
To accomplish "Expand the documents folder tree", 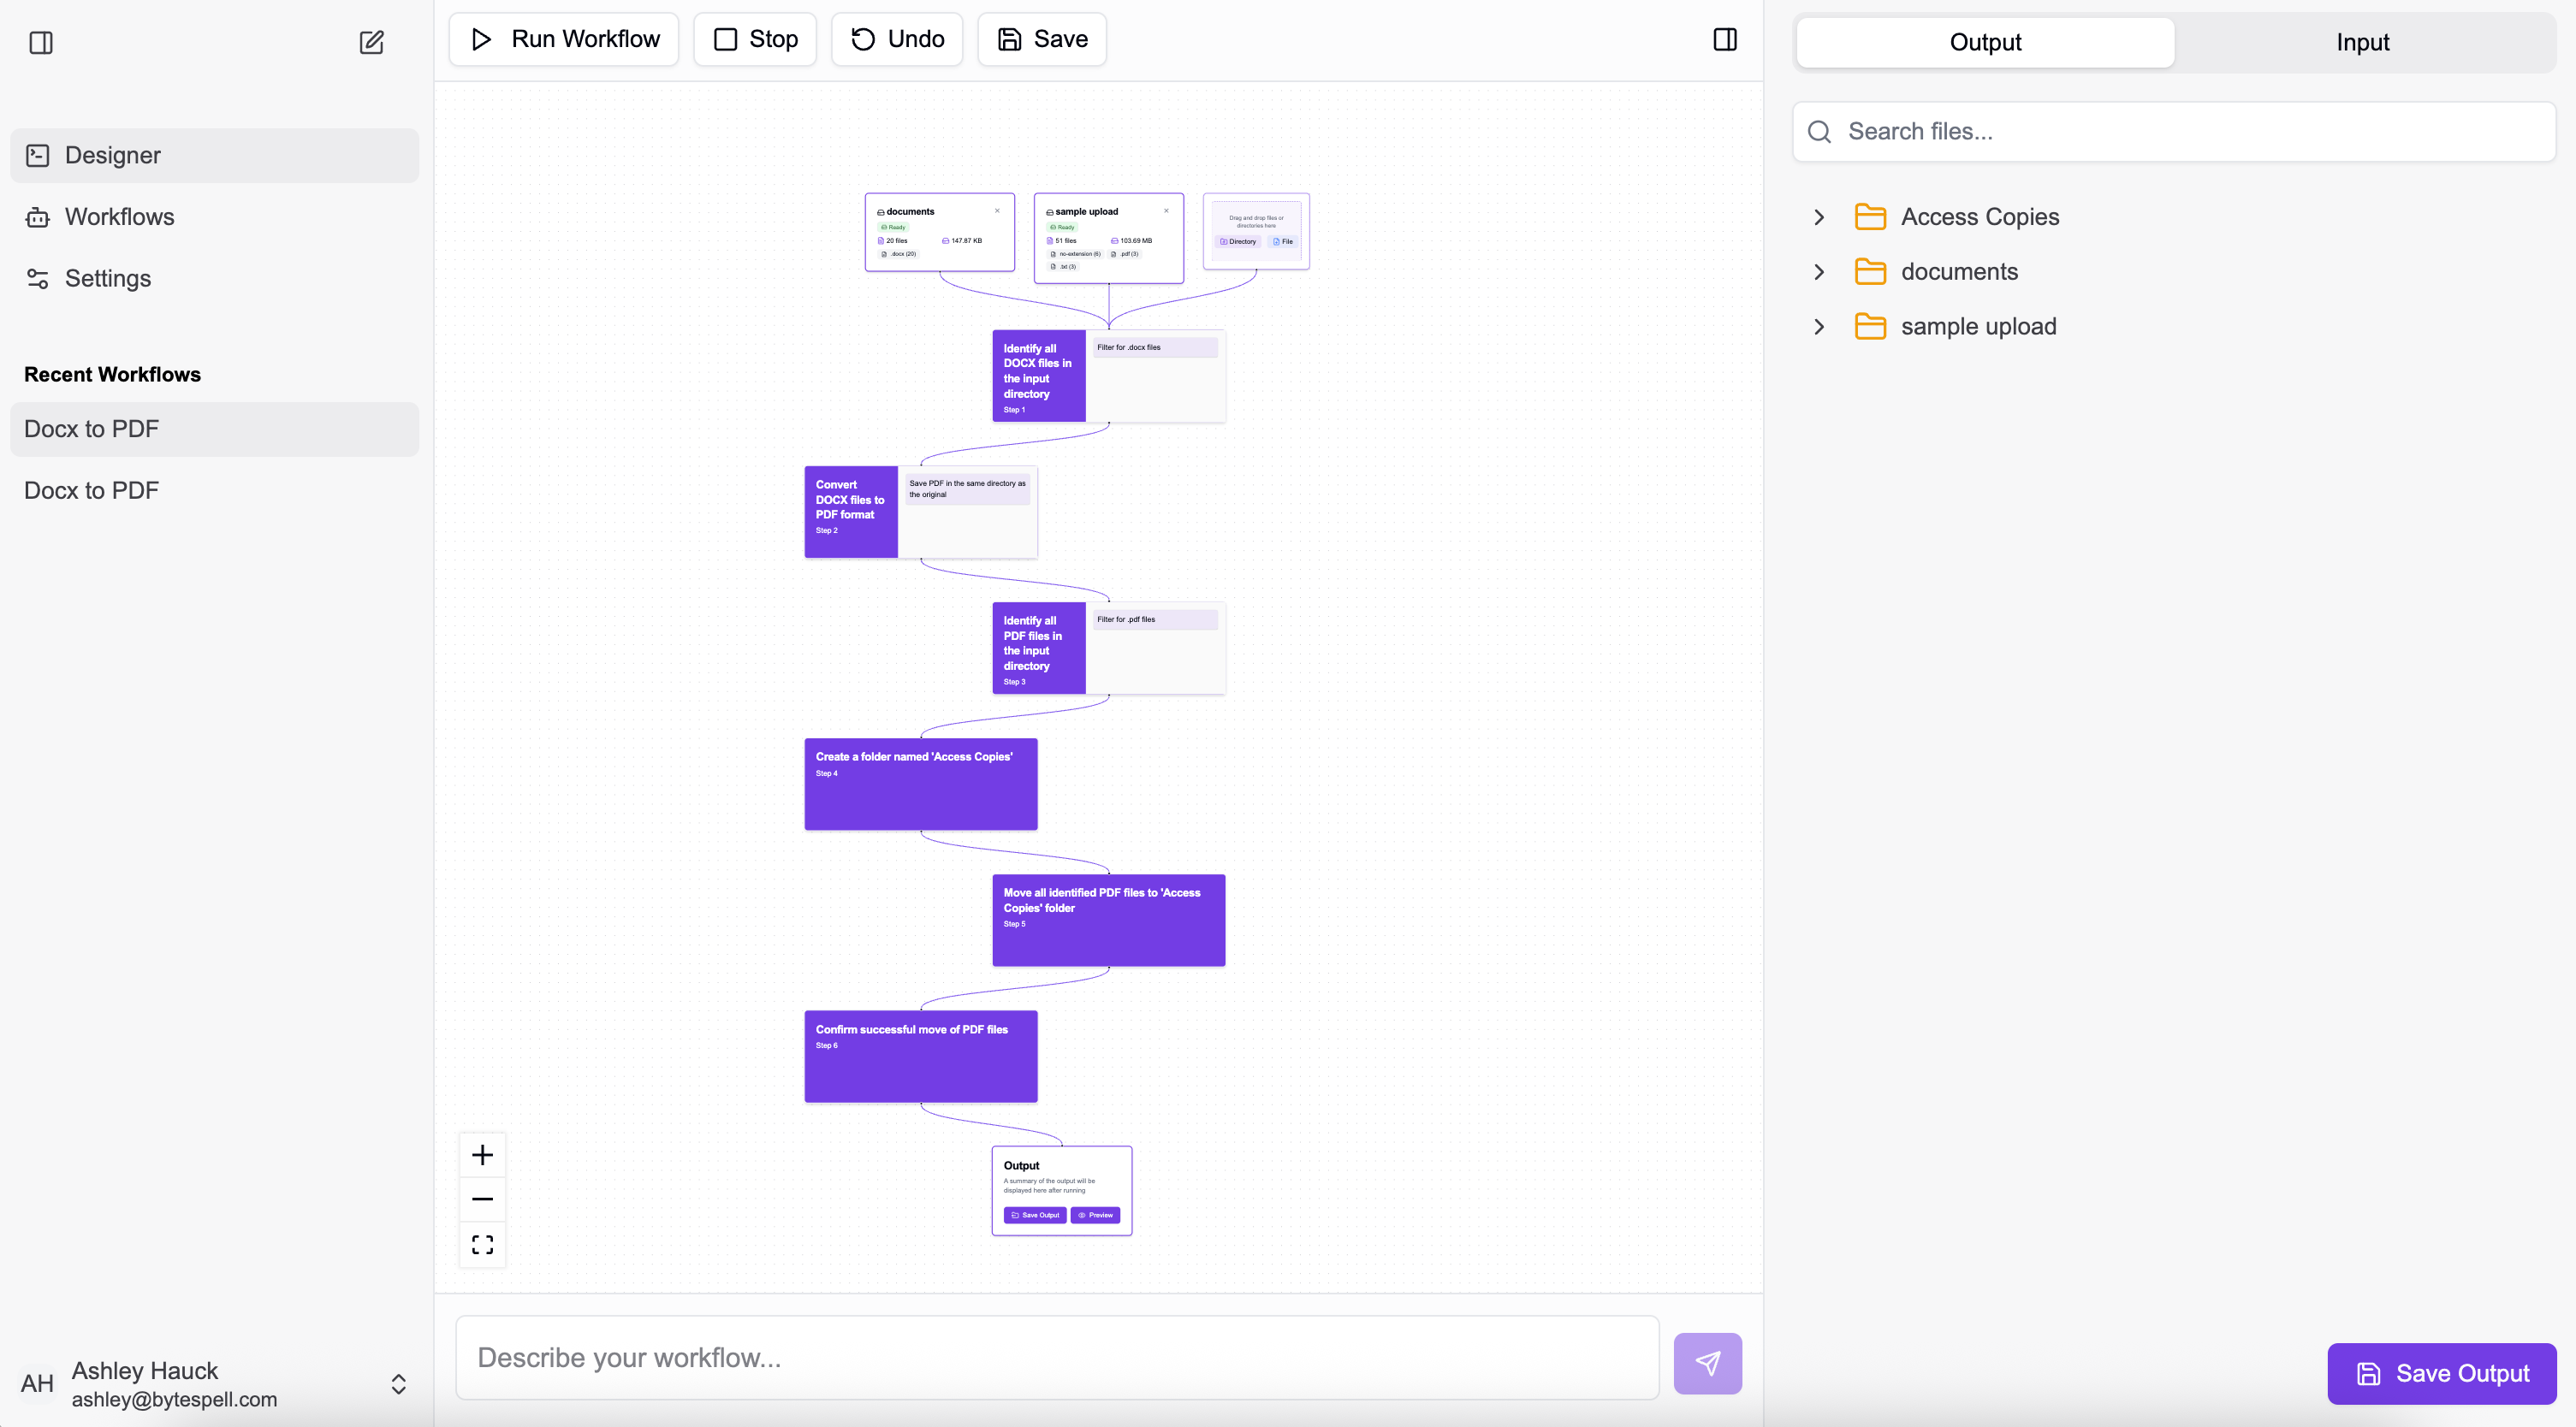I will (x=1819, y=272).
